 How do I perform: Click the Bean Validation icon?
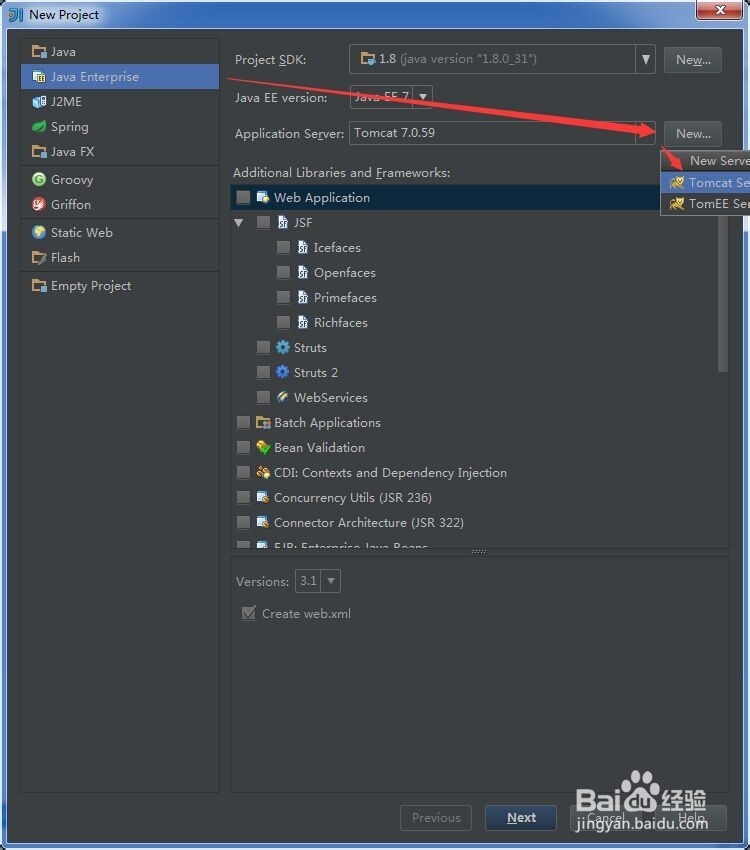263,447
